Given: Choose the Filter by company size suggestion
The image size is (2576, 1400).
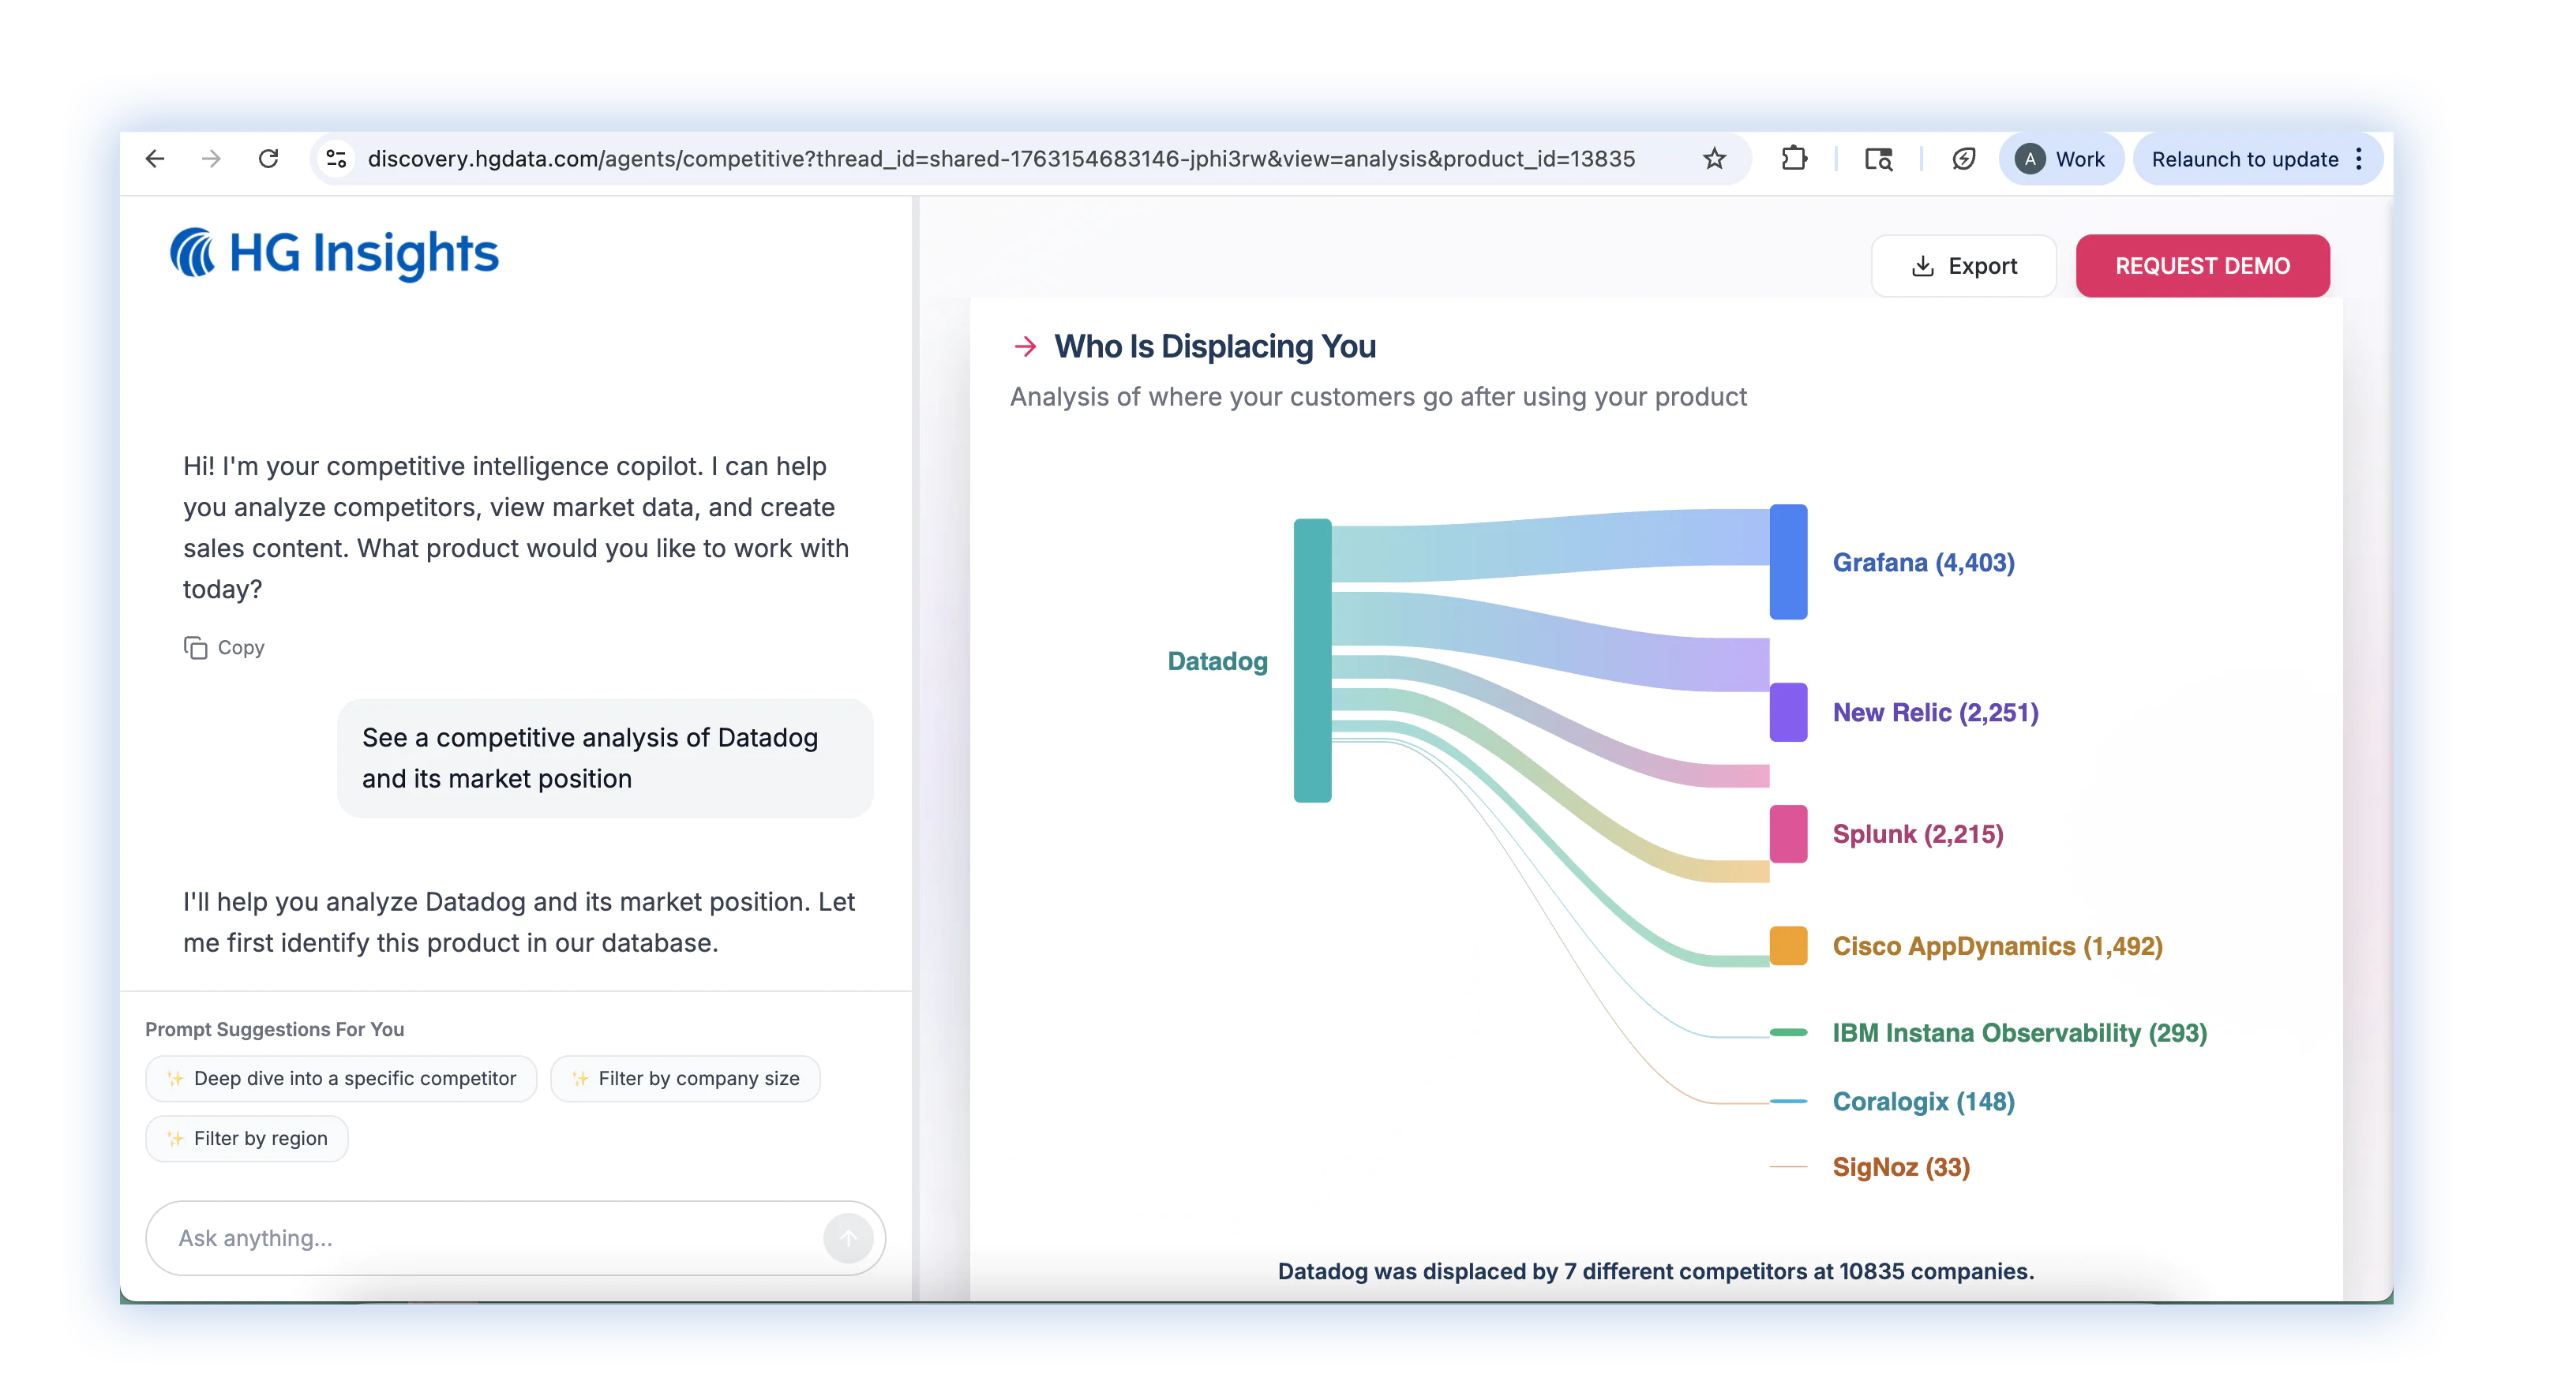Looking at the screenshot, I should [x=685, y=1078].
